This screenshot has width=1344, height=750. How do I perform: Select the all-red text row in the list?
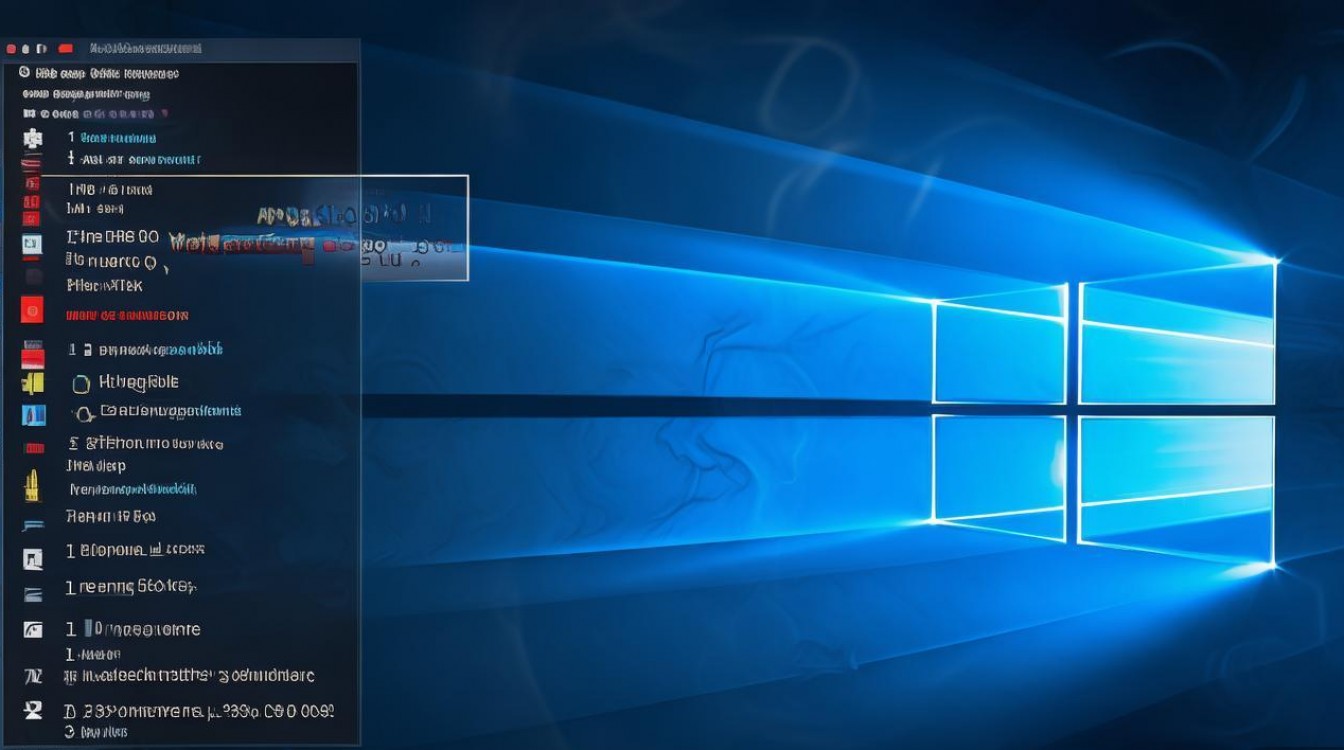tap(127, 315)
